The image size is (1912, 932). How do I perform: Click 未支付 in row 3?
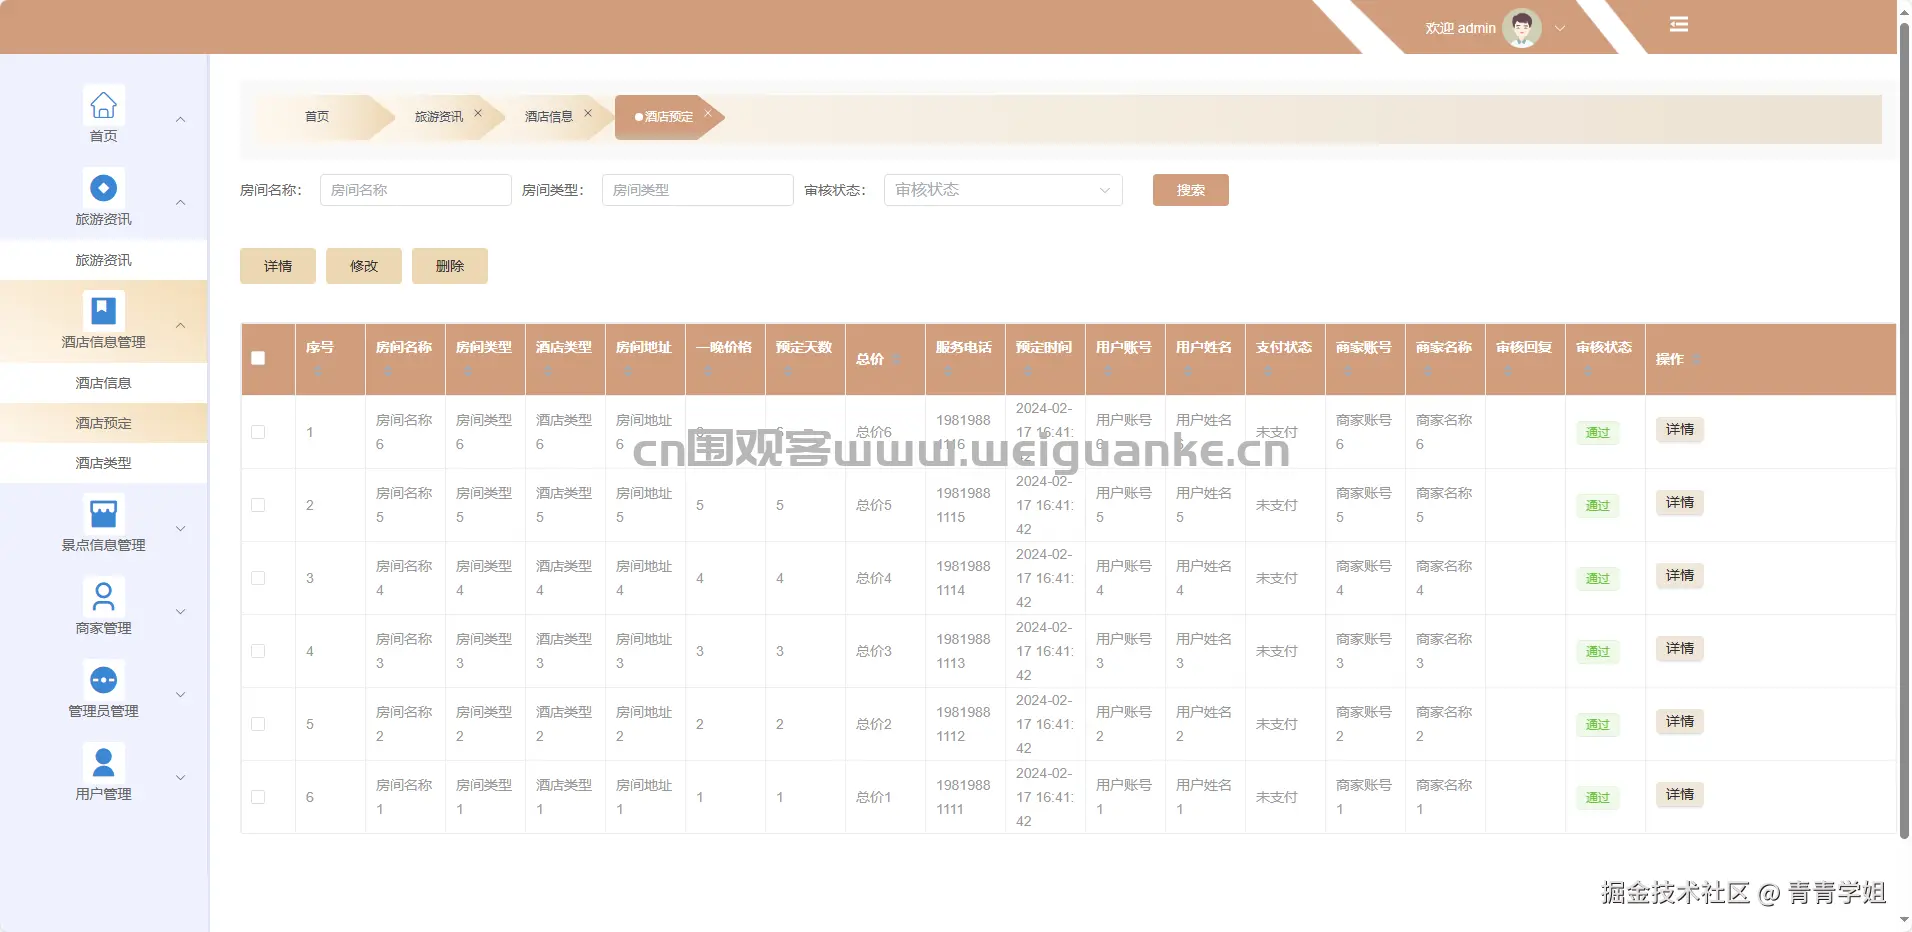[x=1277, y=578]
